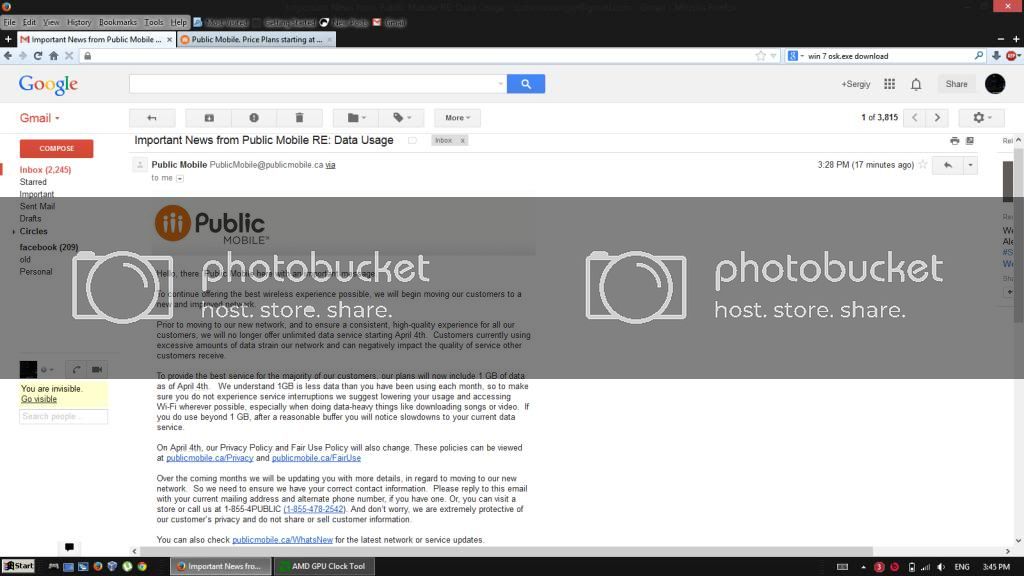The height and width of the screenshot is (576, 1024).
Task: Go to the newer message arrow
Action: 914,118
